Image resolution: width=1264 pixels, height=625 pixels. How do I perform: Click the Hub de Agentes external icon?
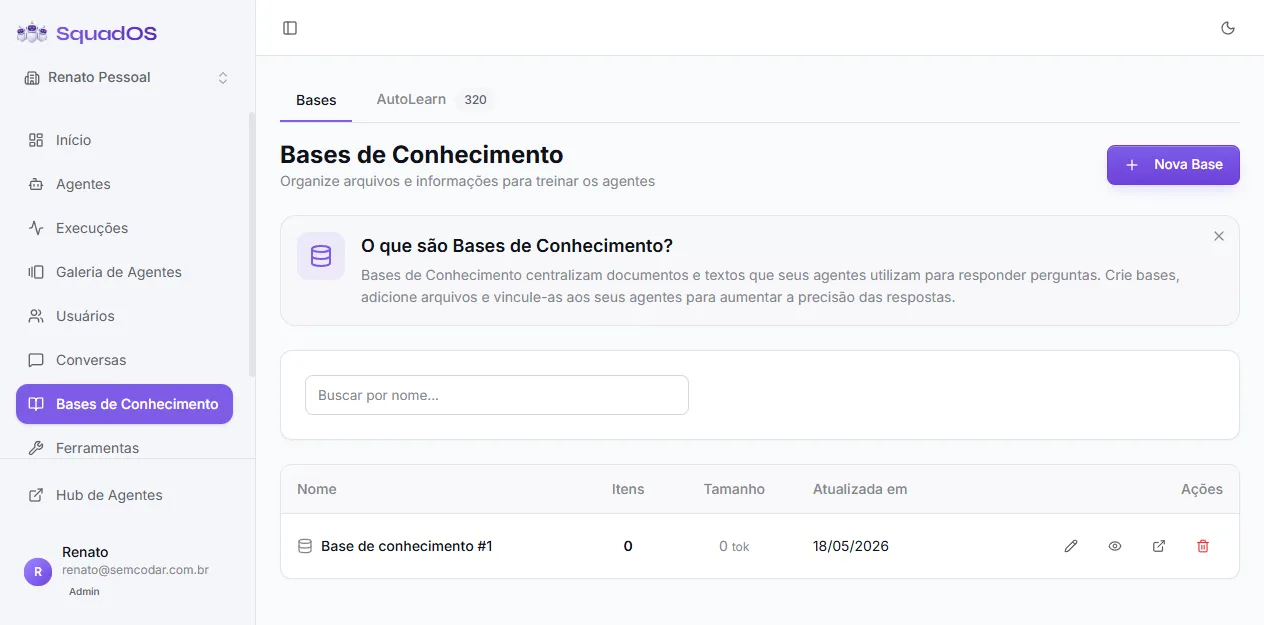coord(36,495)
